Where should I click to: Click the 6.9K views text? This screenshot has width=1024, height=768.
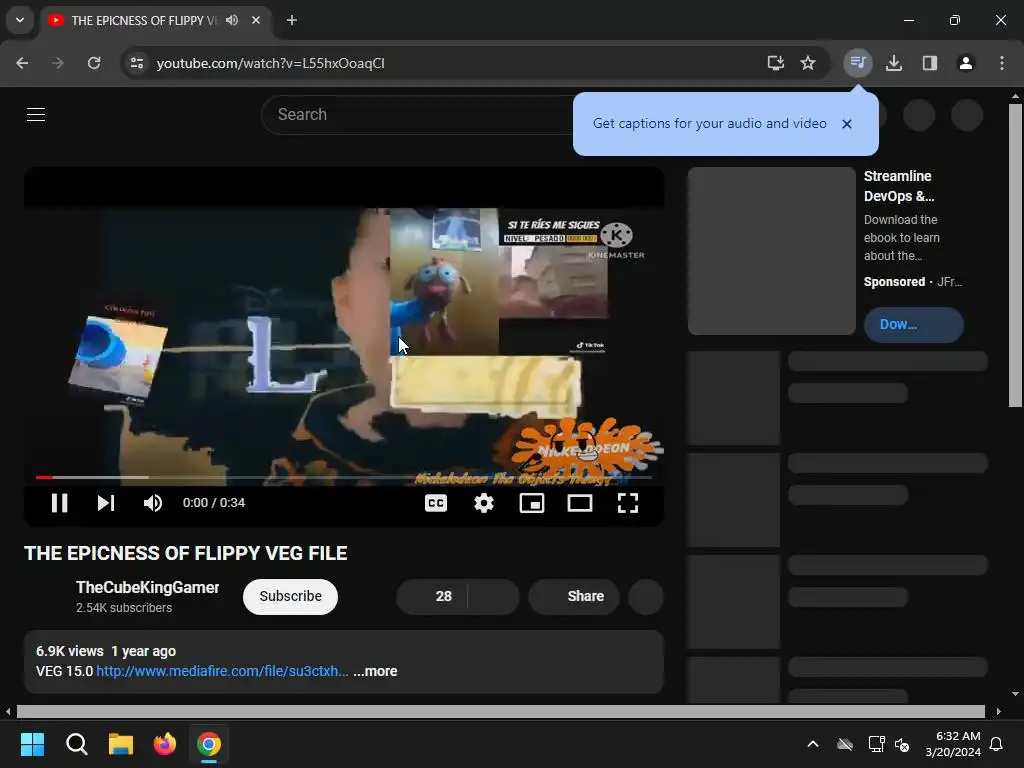[70, 651]
